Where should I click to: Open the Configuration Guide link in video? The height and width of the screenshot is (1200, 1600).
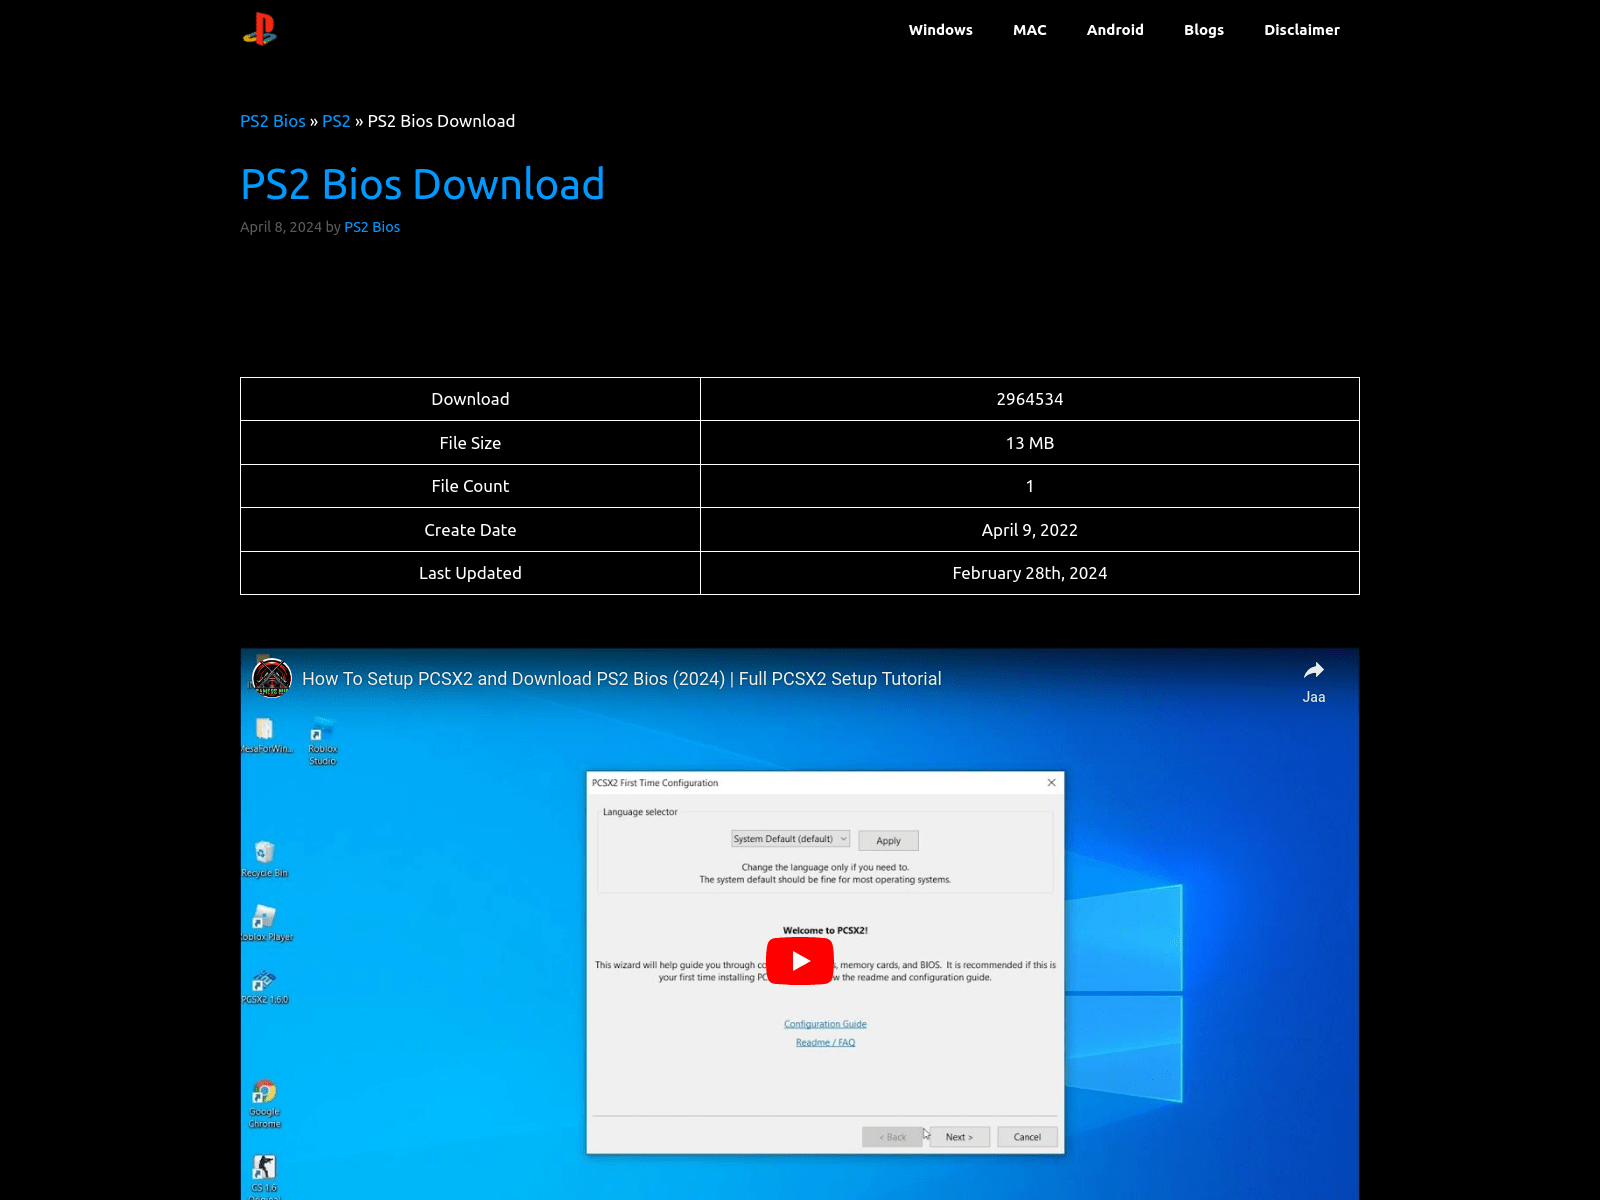(825, 1024)
